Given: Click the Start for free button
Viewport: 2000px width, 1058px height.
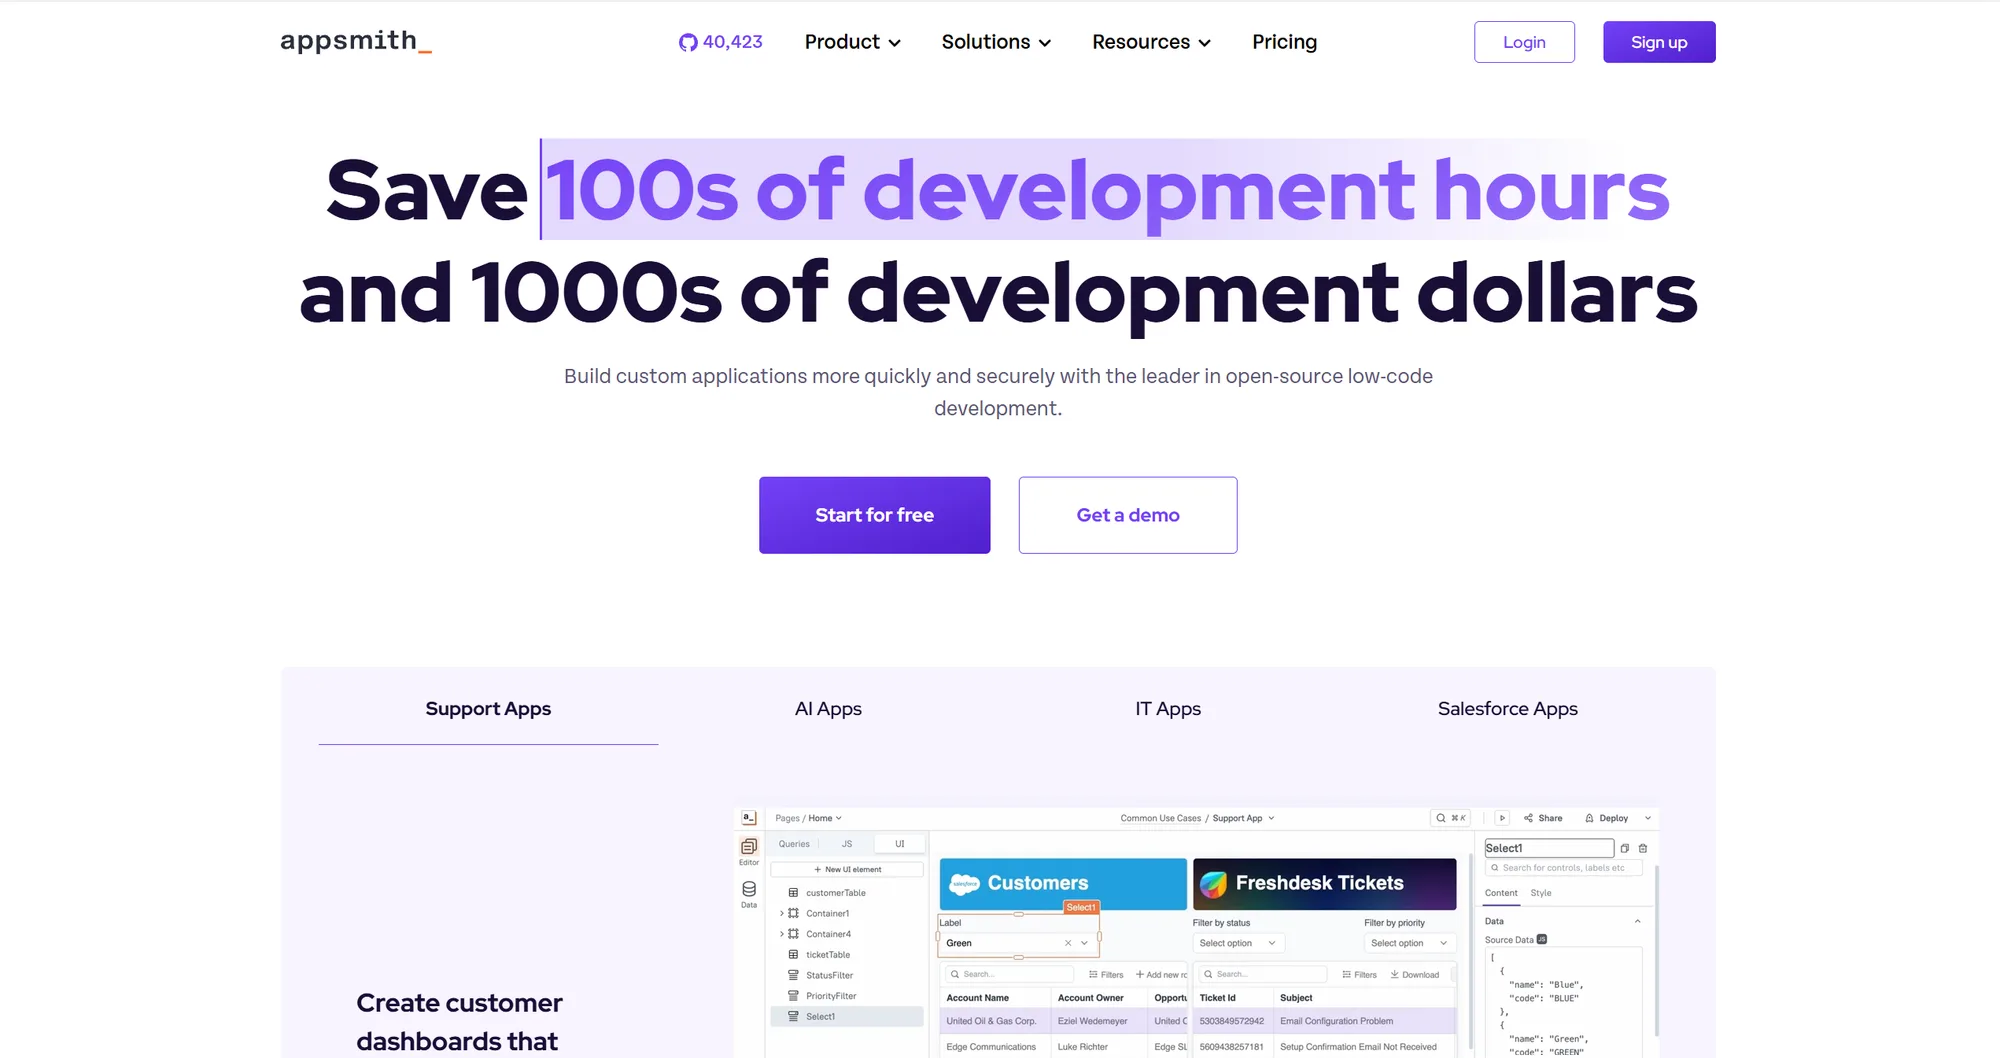Looking at the screenshot, I should pos(874,515).
